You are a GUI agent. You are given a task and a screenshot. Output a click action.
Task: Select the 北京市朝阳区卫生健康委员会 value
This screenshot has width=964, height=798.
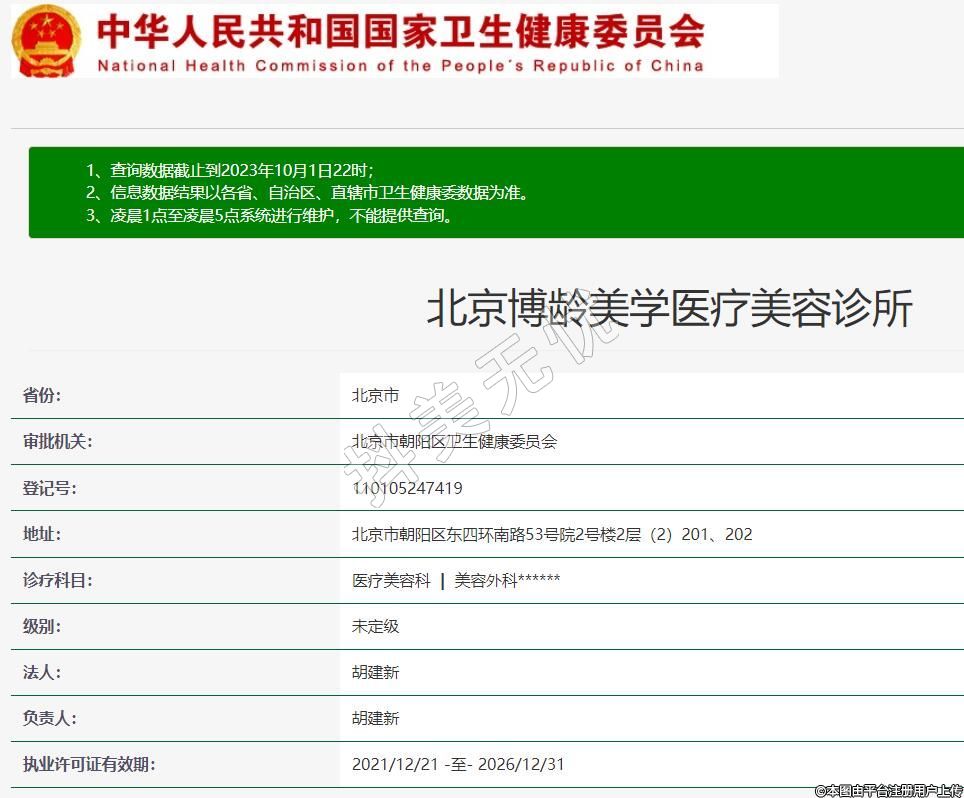(454, 441)
